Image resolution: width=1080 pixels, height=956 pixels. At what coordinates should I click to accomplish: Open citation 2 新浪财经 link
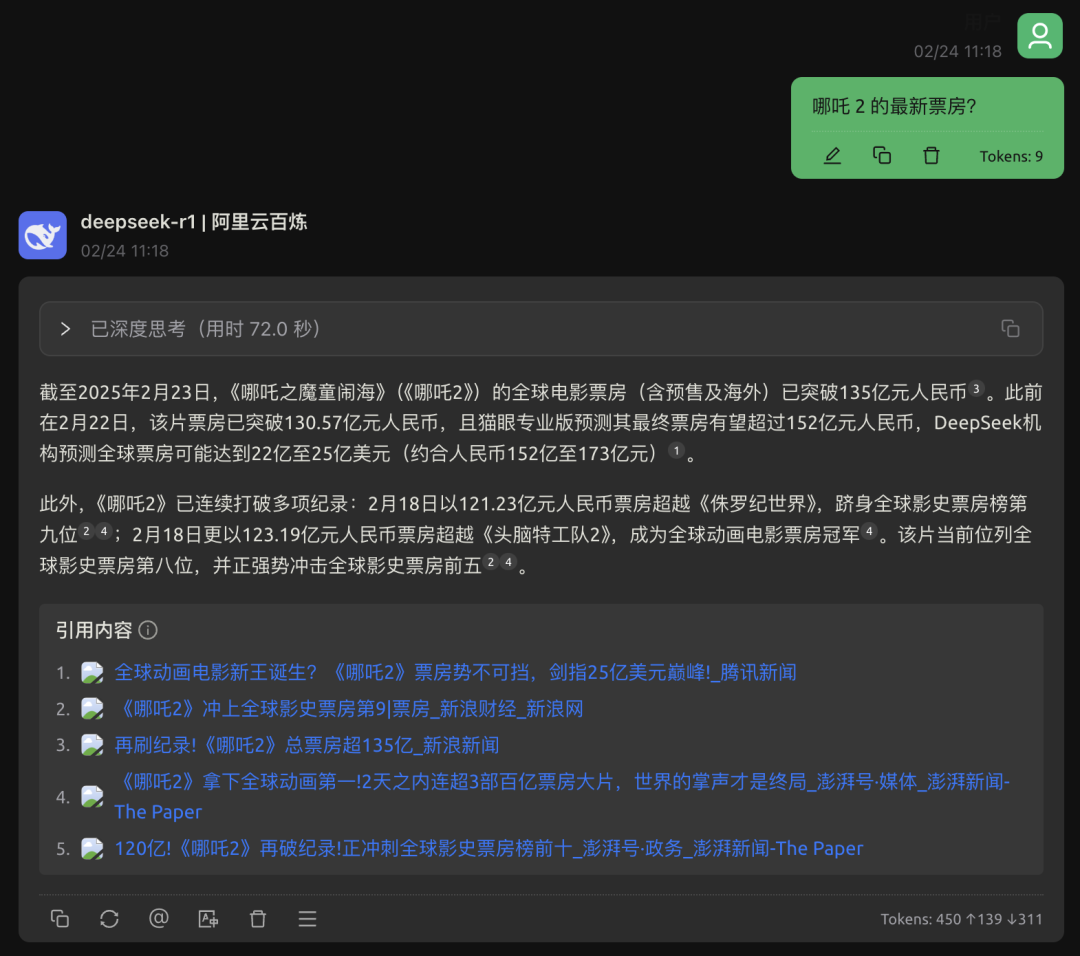(x=349, y=709)
